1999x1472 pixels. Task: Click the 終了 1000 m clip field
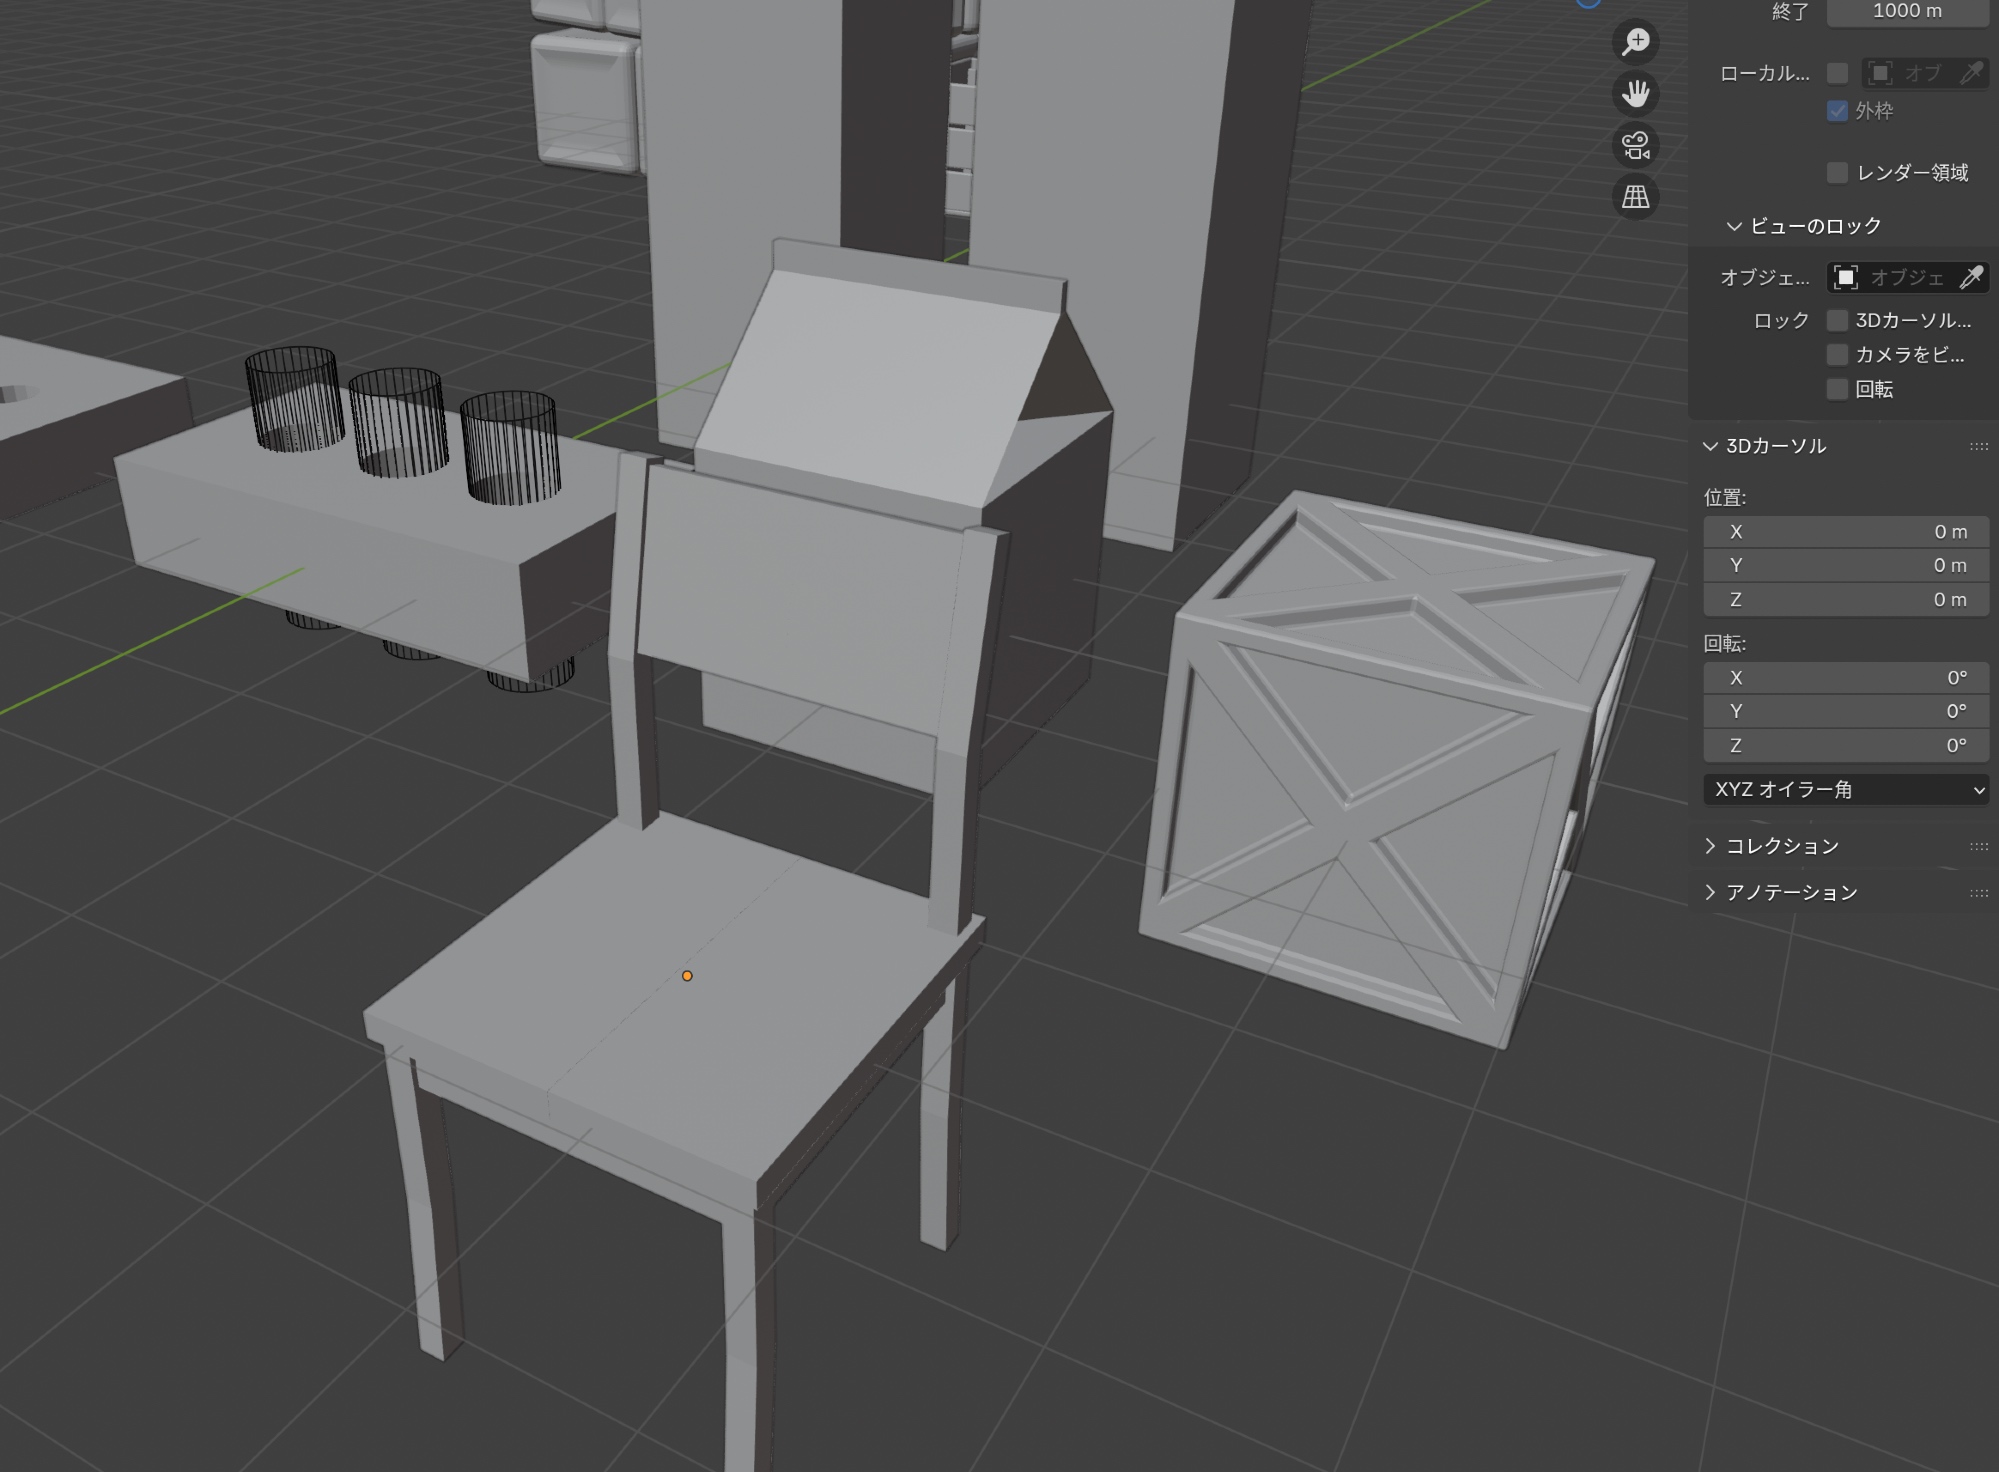click(x=1906, y=11)
